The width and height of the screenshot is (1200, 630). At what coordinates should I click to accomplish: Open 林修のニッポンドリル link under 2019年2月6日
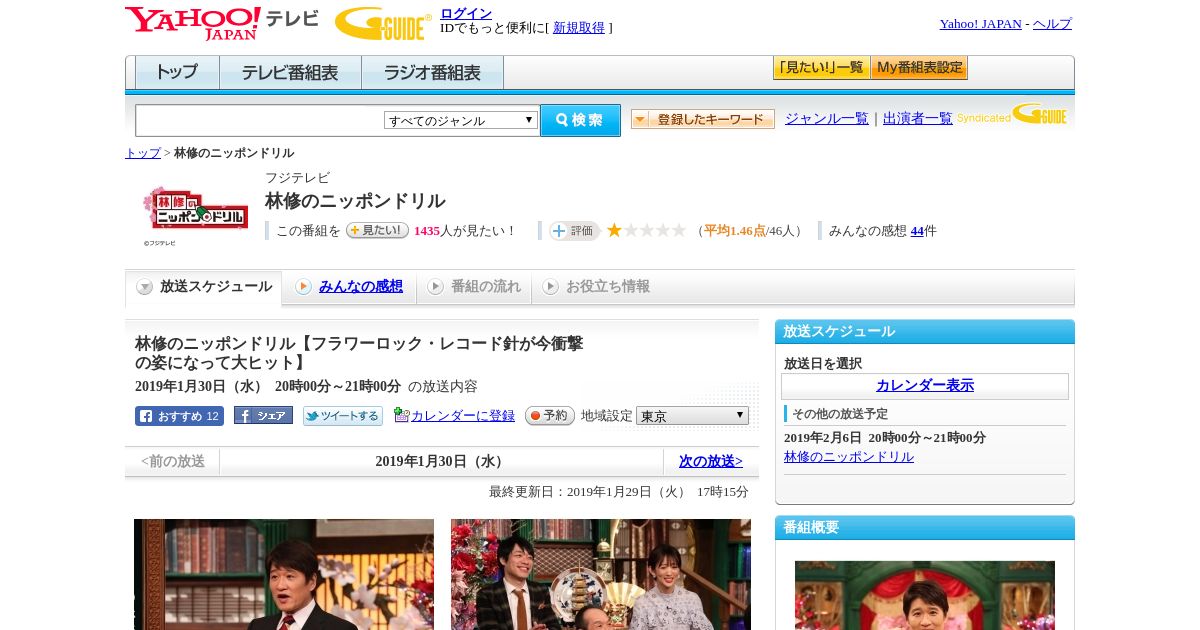849,457
